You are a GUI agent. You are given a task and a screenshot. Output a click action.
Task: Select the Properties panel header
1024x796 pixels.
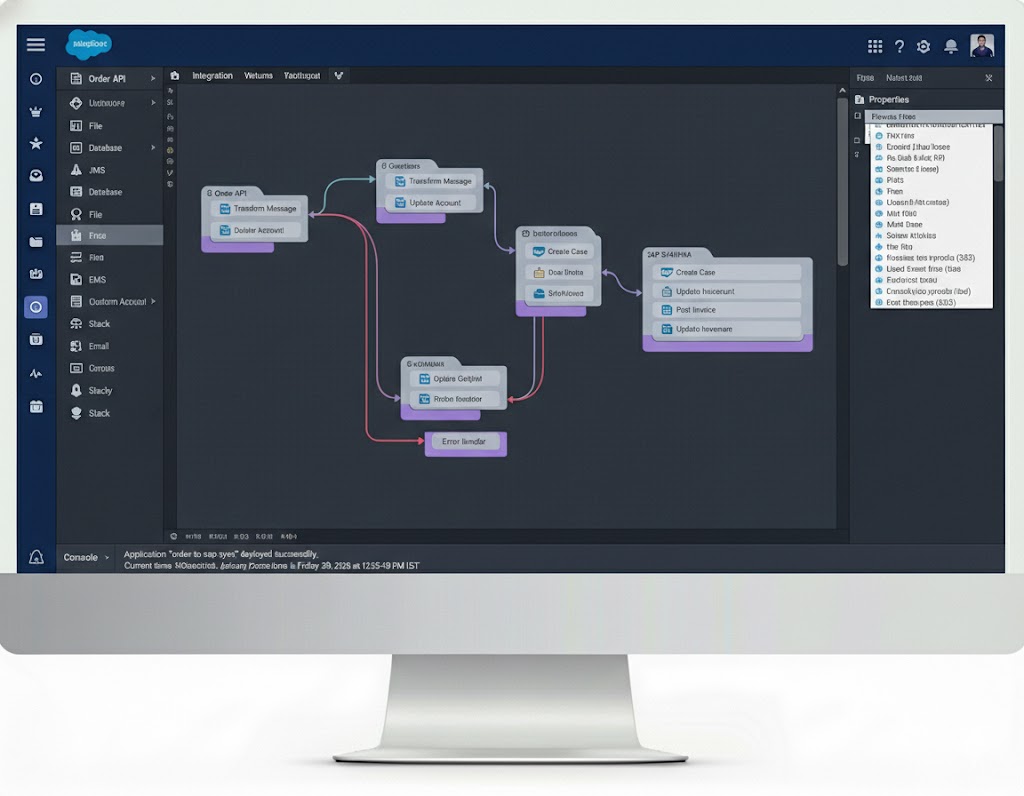[888, 100]
